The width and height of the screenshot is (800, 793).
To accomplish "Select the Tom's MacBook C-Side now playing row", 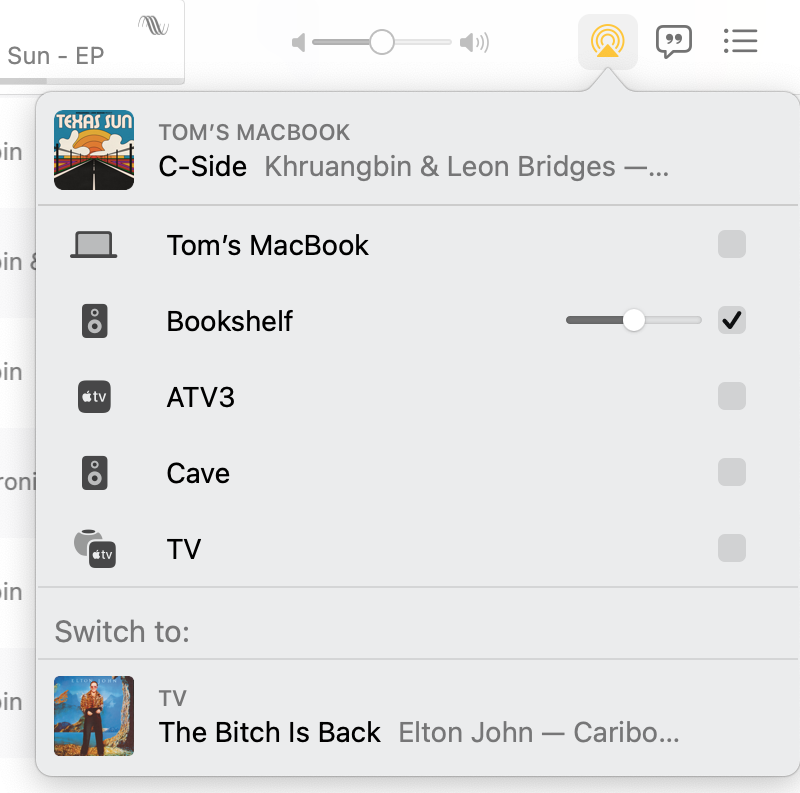I will (x=400, y=150).
